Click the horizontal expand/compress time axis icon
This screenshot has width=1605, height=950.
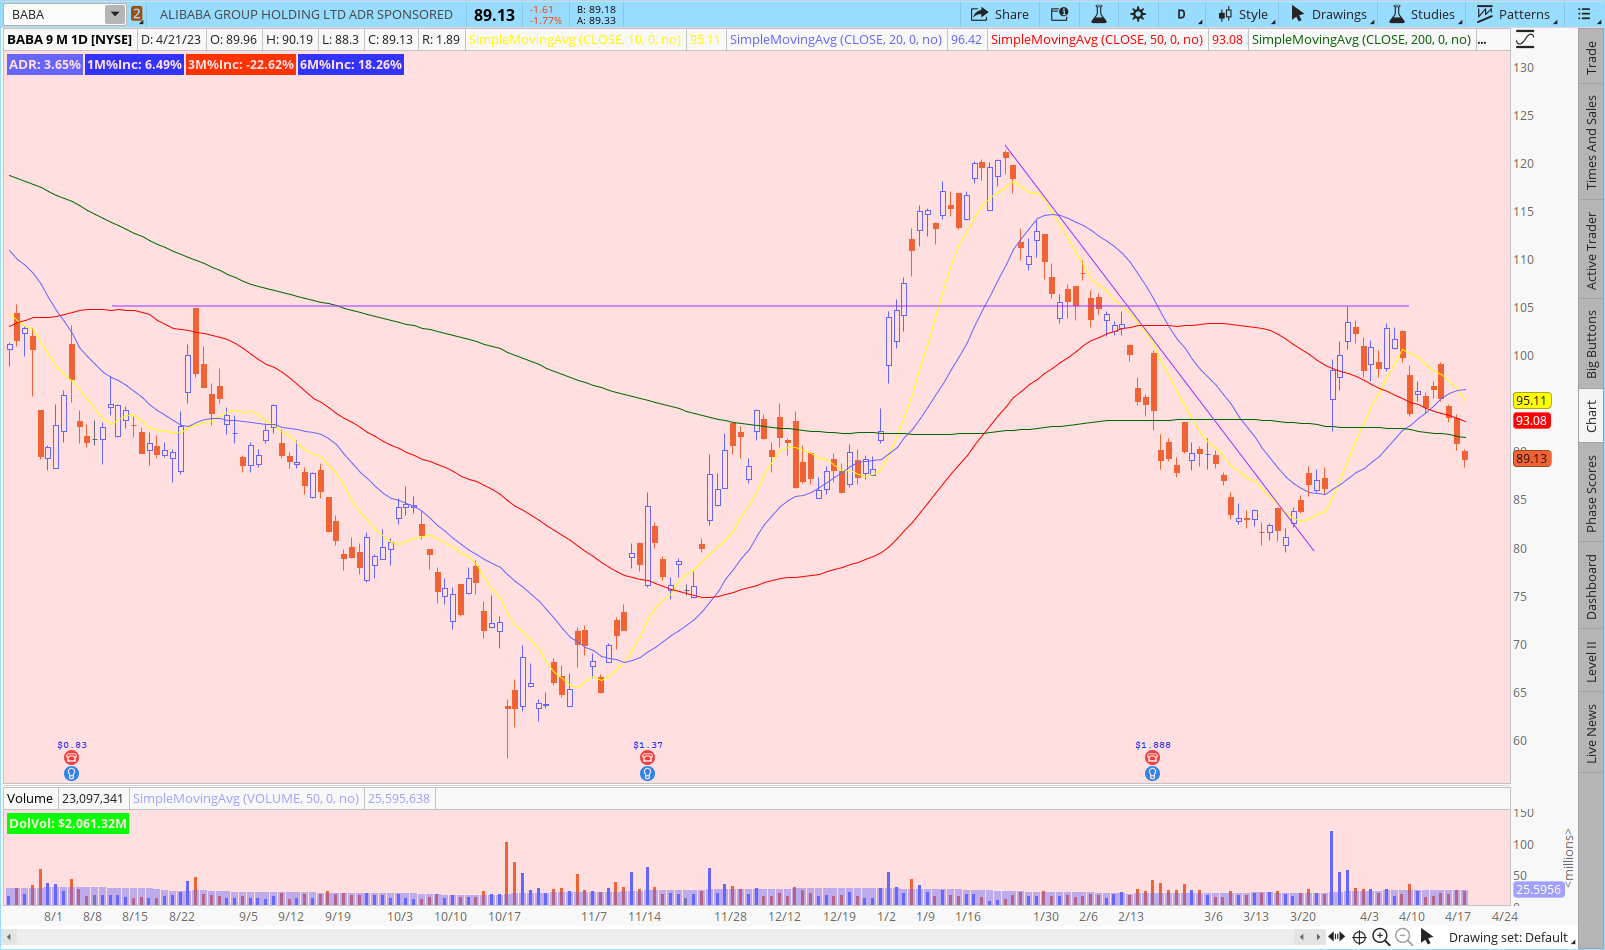tap(1337, 937)
